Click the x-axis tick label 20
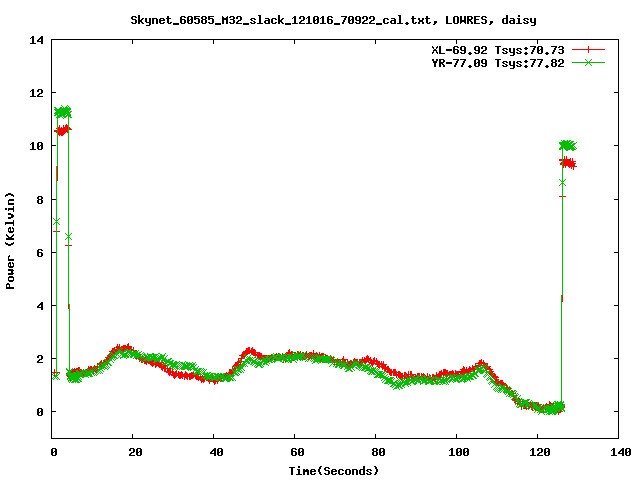 [135, 452]
